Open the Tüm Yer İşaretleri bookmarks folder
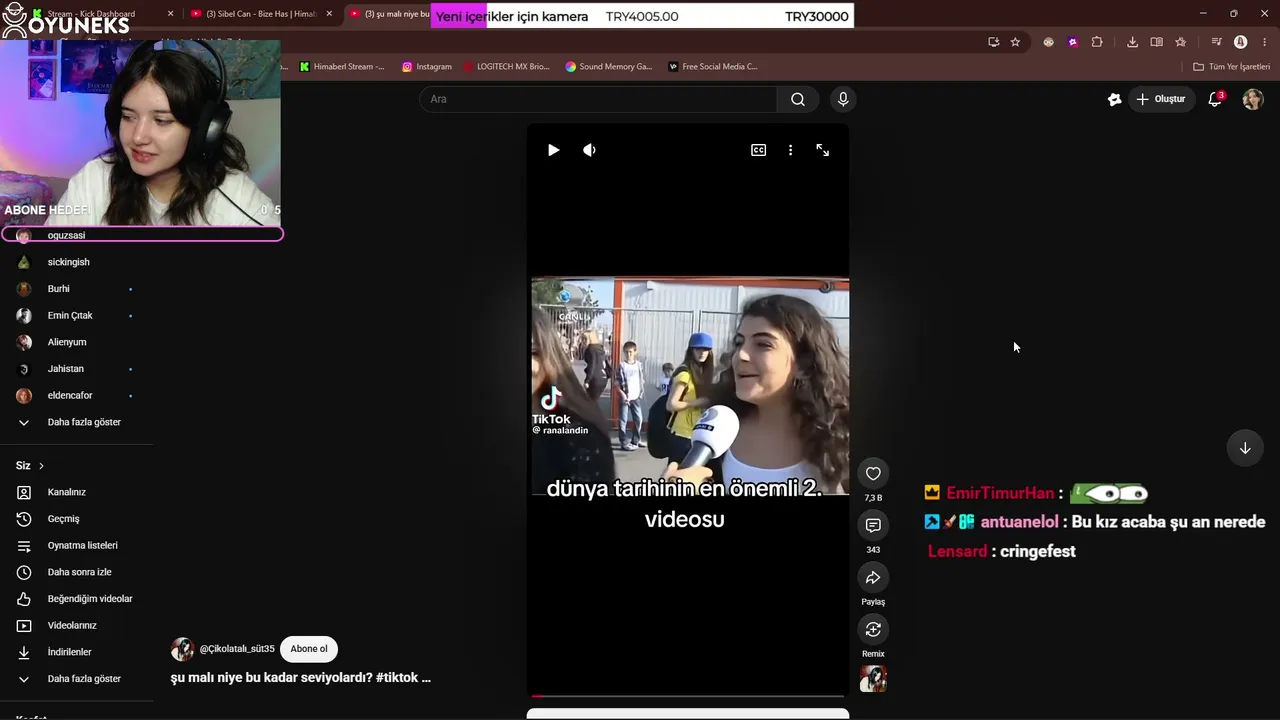Screen dimensions: 1280x720 pyautogui.click(x=1232, y=67)
